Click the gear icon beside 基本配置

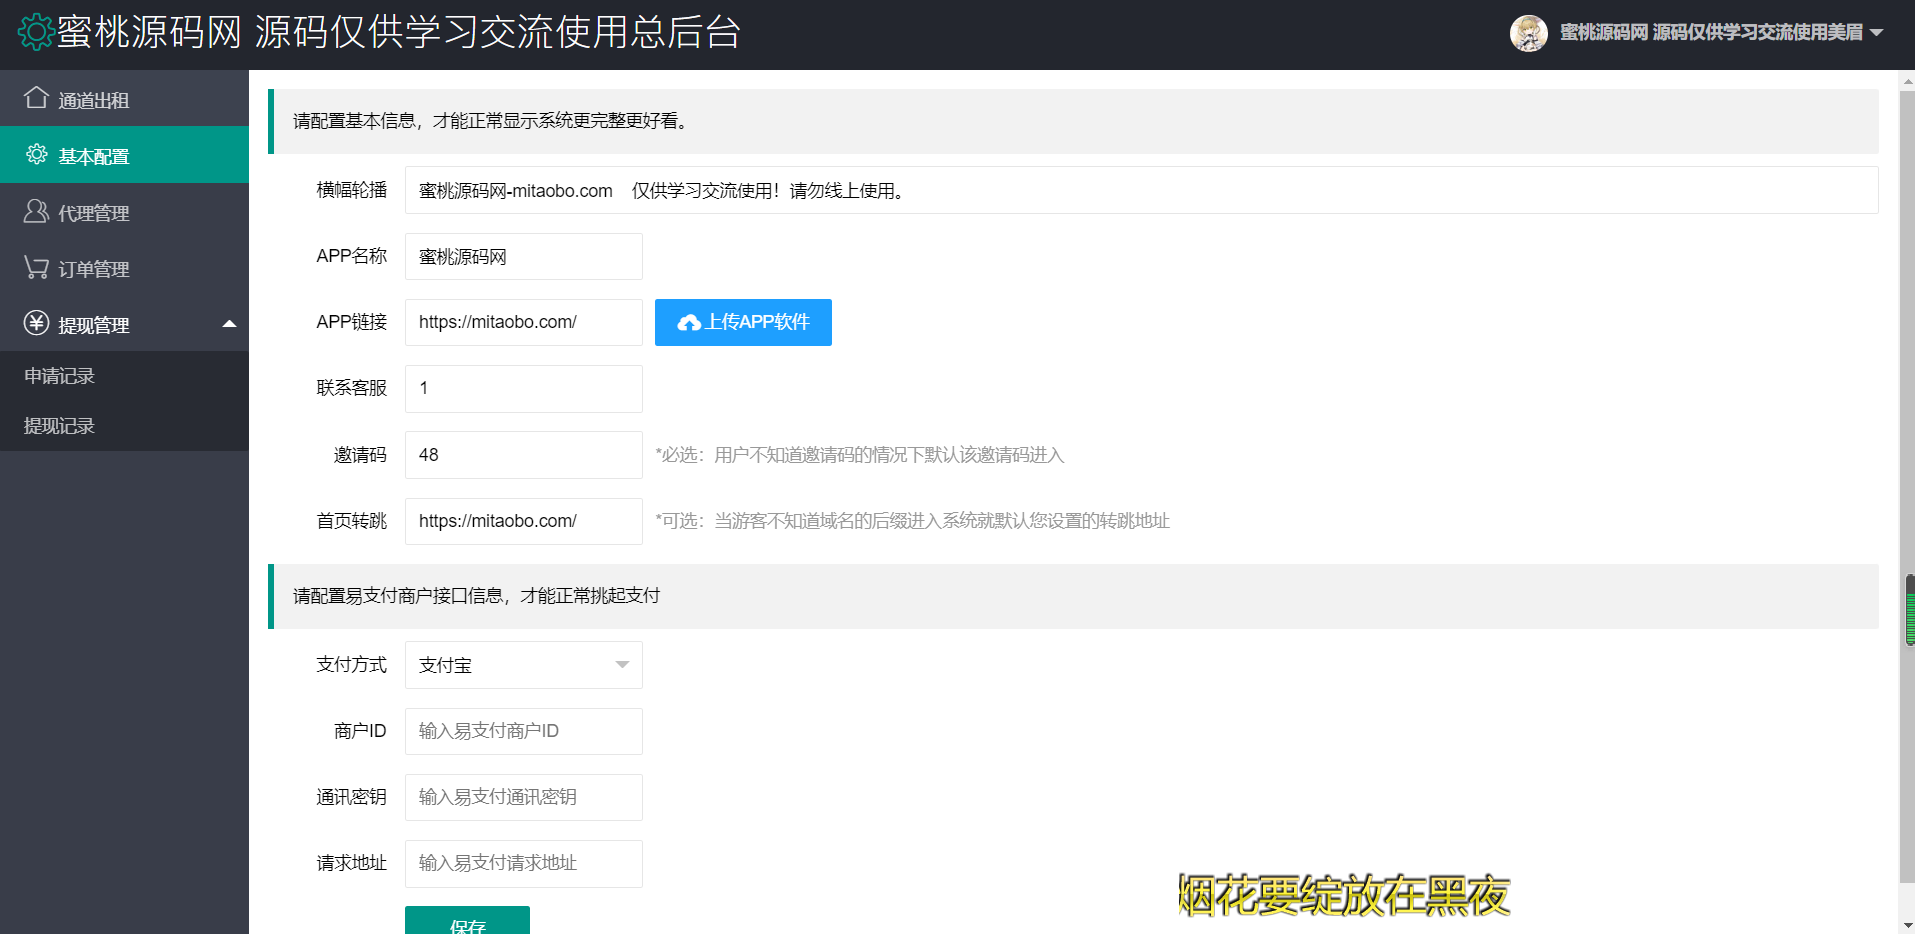coord(37,155)
